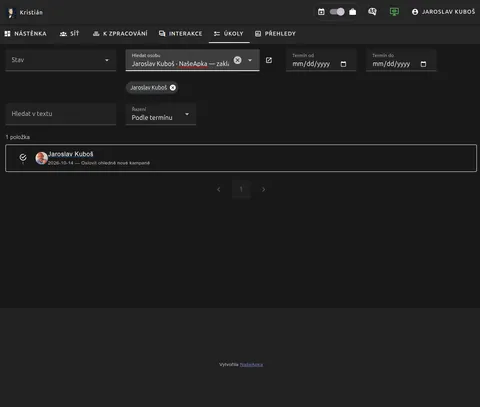
Task: Click the calendar icon beside the mode switch
Action: (321, 12)
